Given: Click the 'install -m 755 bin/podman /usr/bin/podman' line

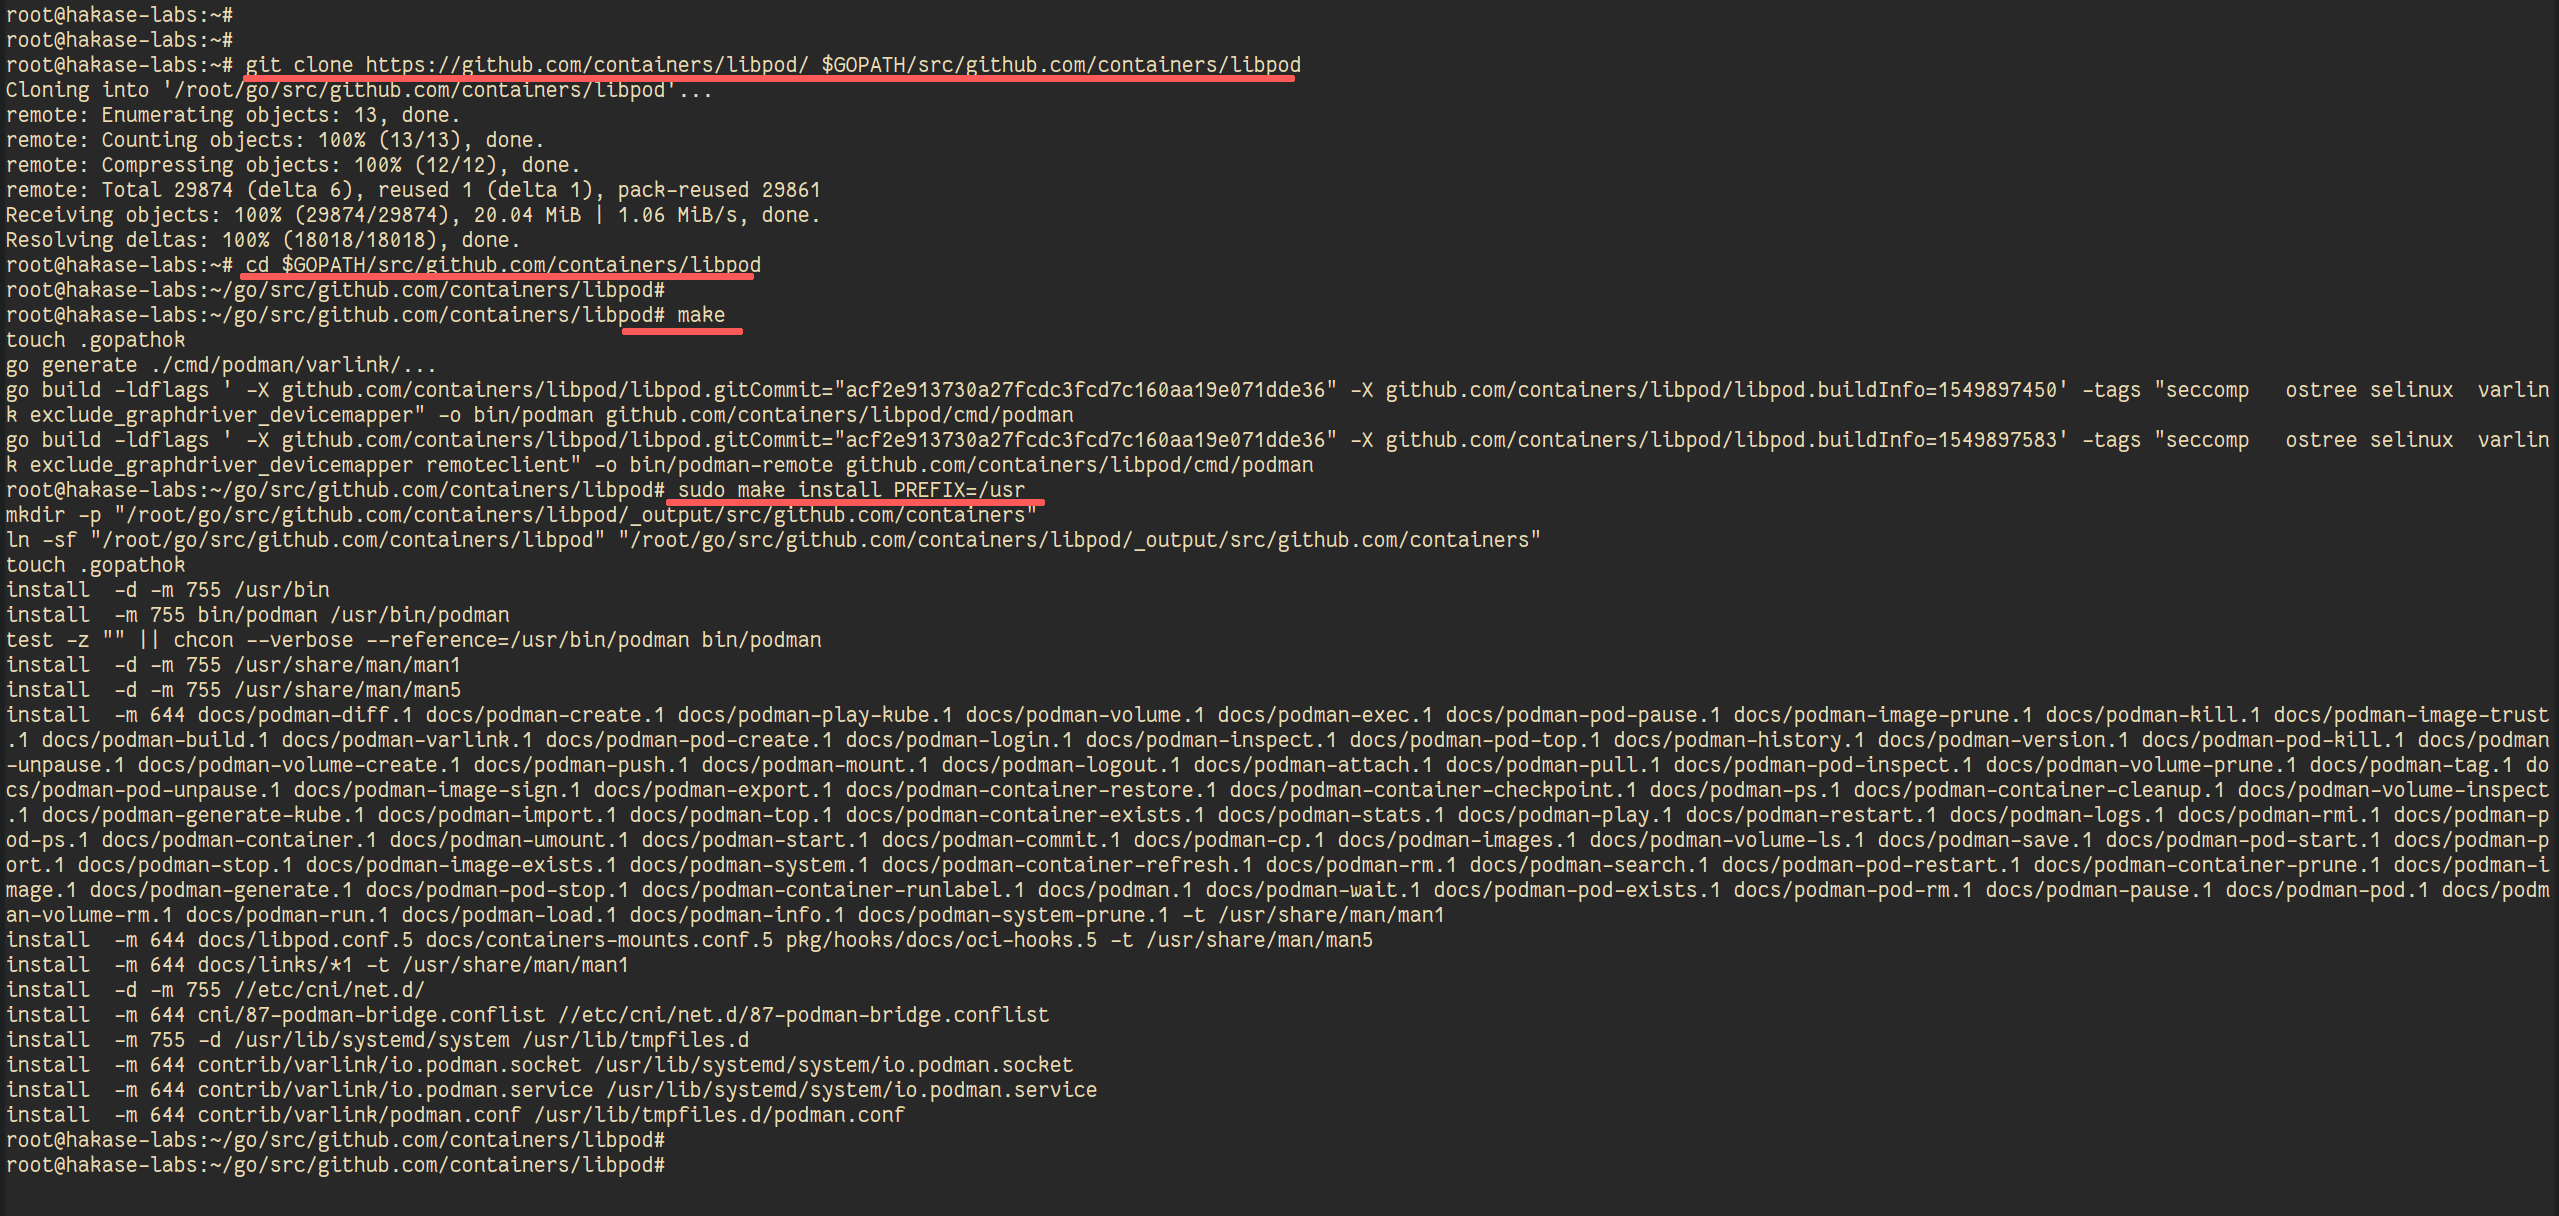Looking at the screenshot, I should click(257, 615).
